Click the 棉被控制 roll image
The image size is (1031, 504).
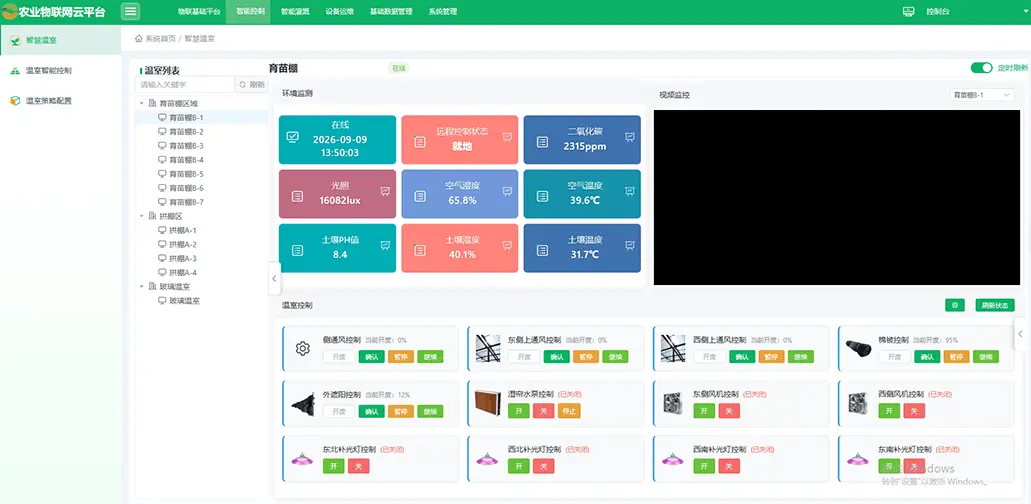[x=857, y=348]
